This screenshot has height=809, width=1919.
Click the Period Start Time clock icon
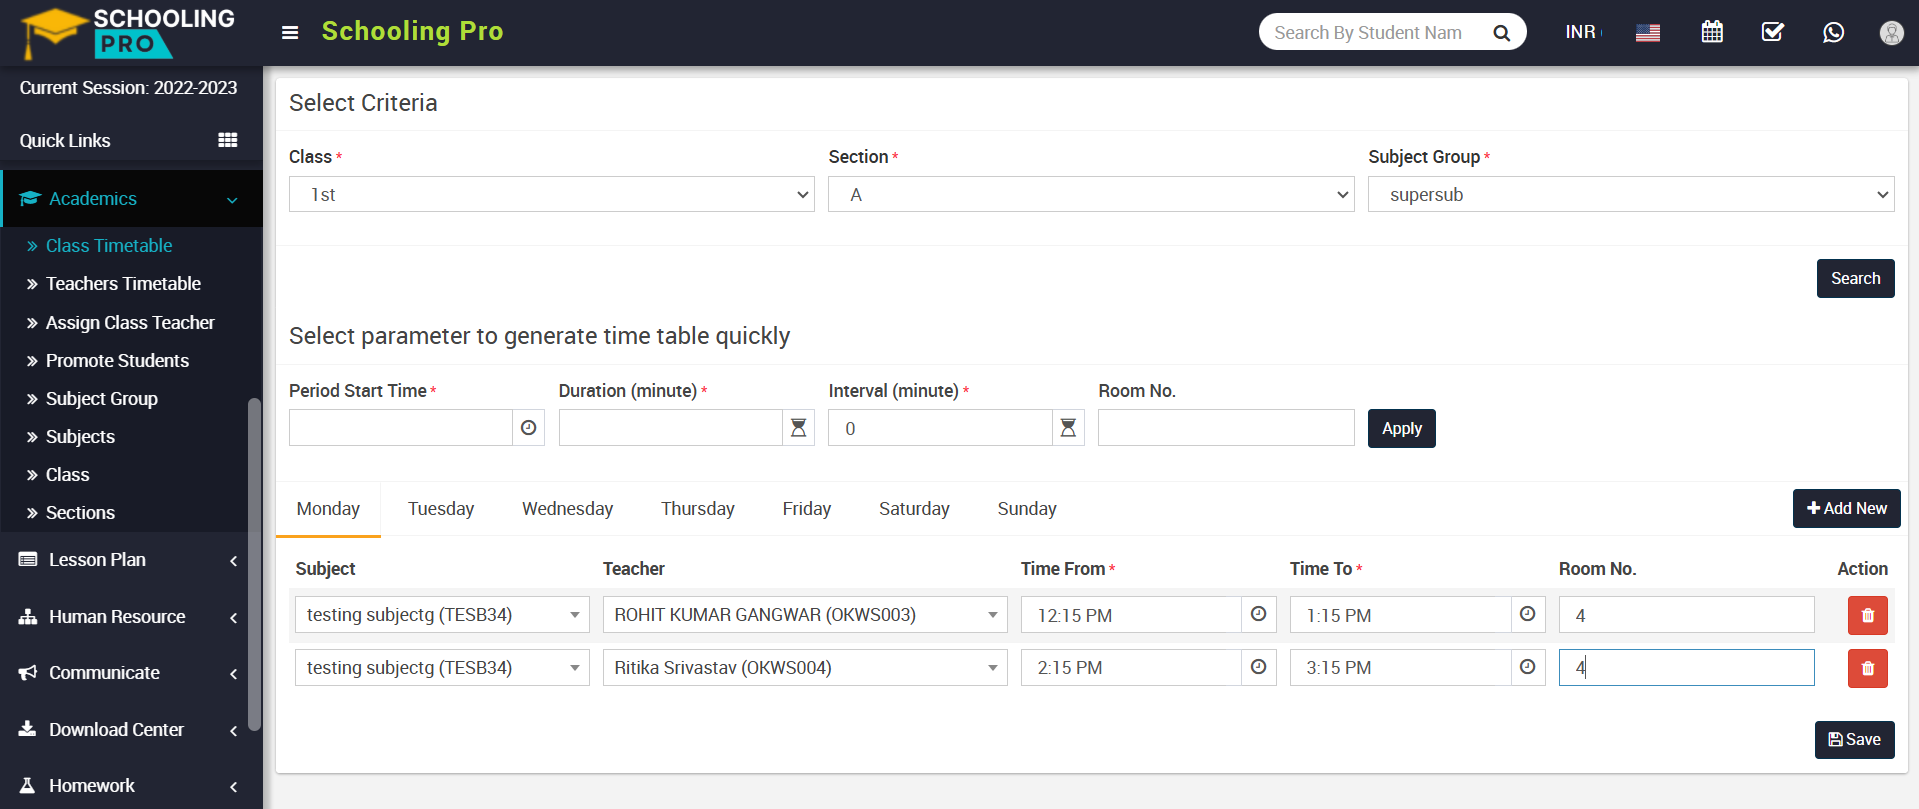(529, 428)
